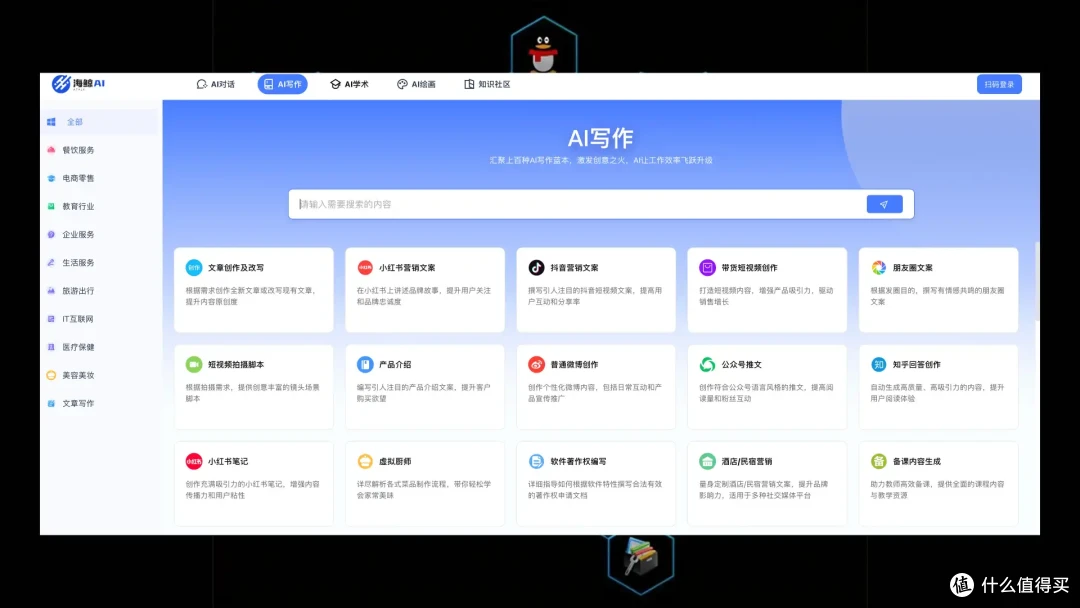Click the 知乎回答创作 icon

tap(879, 364)
